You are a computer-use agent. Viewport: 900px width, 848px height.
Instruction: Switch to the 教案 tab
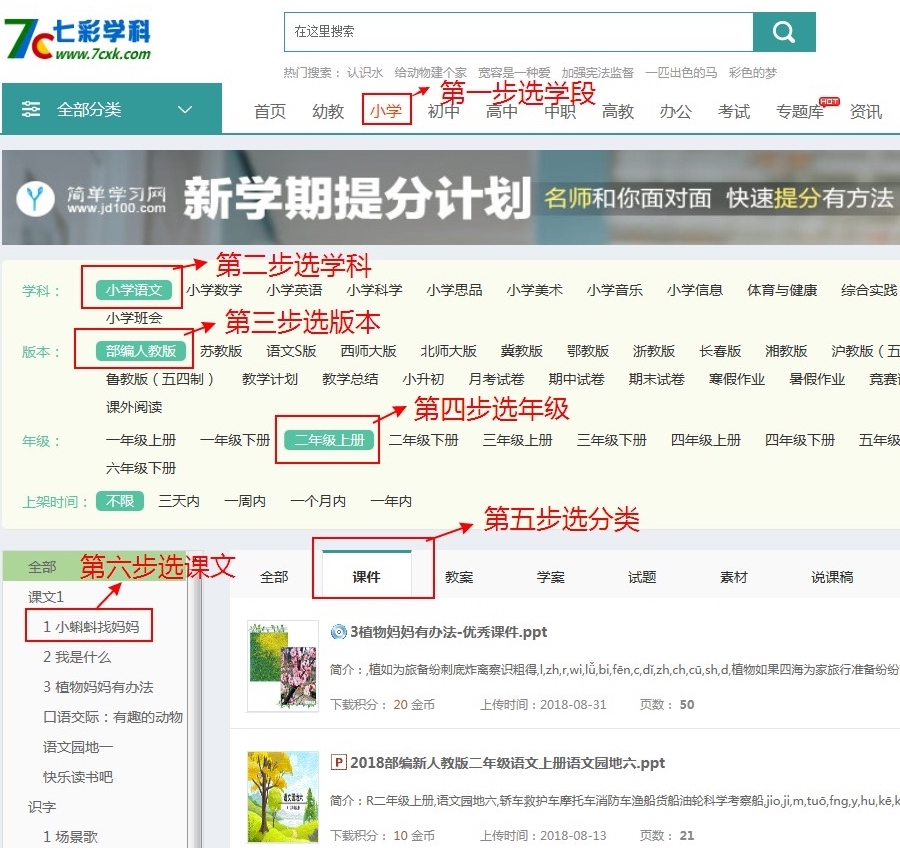coord(459,577)
